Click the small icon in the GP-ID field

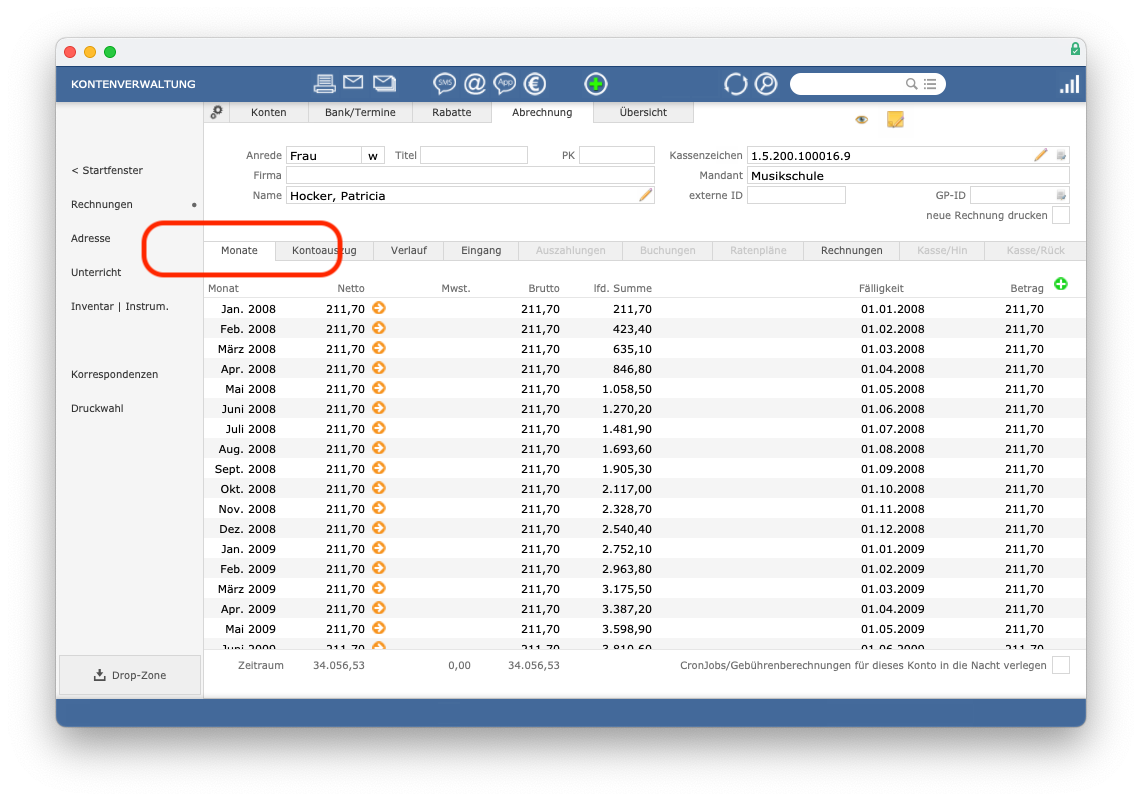click(x=1061, y=195)
